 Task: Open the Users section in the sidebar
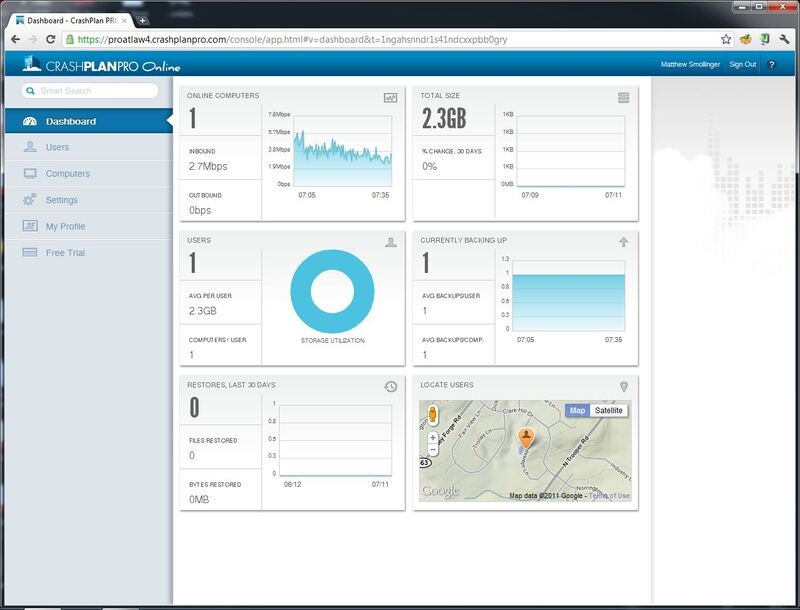click(57, 147)
